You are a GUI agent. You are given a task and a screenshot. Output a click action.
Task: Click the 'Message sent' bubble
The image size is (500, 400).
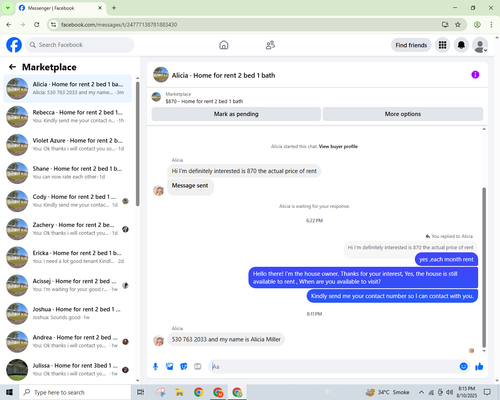pos(190,186)
